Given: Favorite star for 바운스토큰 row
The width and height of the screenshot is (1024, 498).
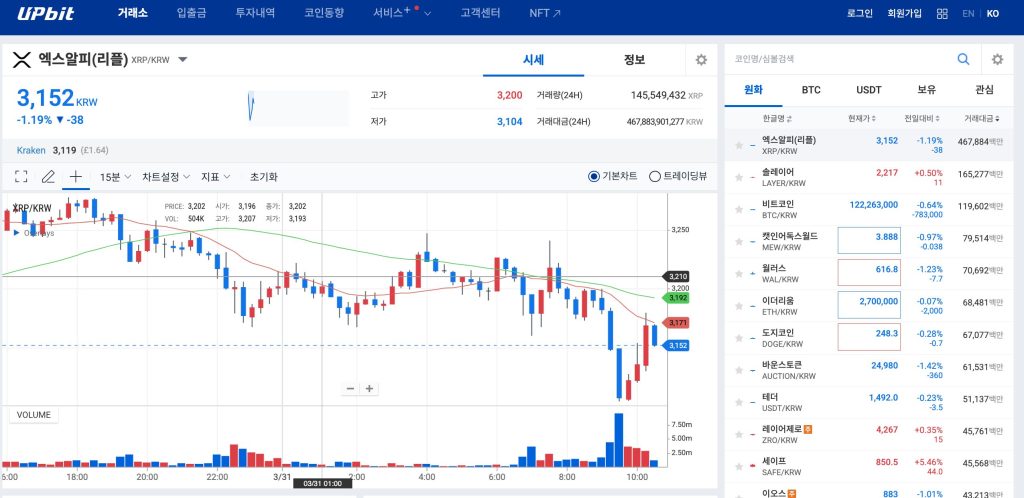Looking at the screenshot, I should [x=739, y=370].
